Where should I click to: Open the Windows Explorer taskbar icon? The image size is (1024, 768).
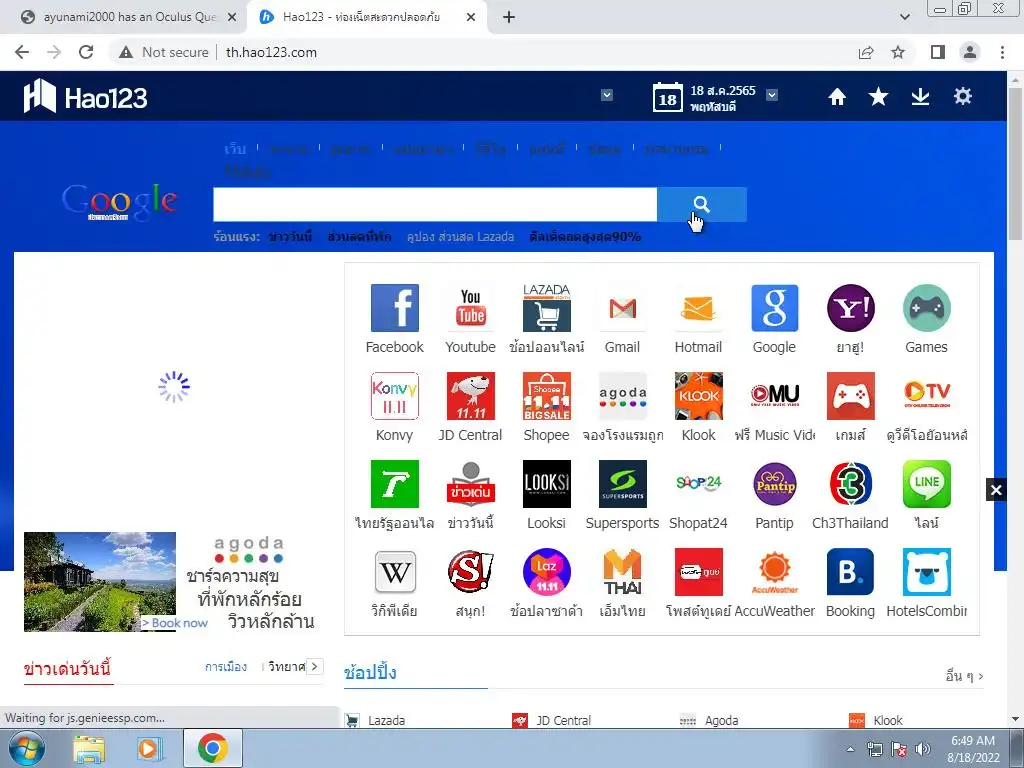point(89,748)
